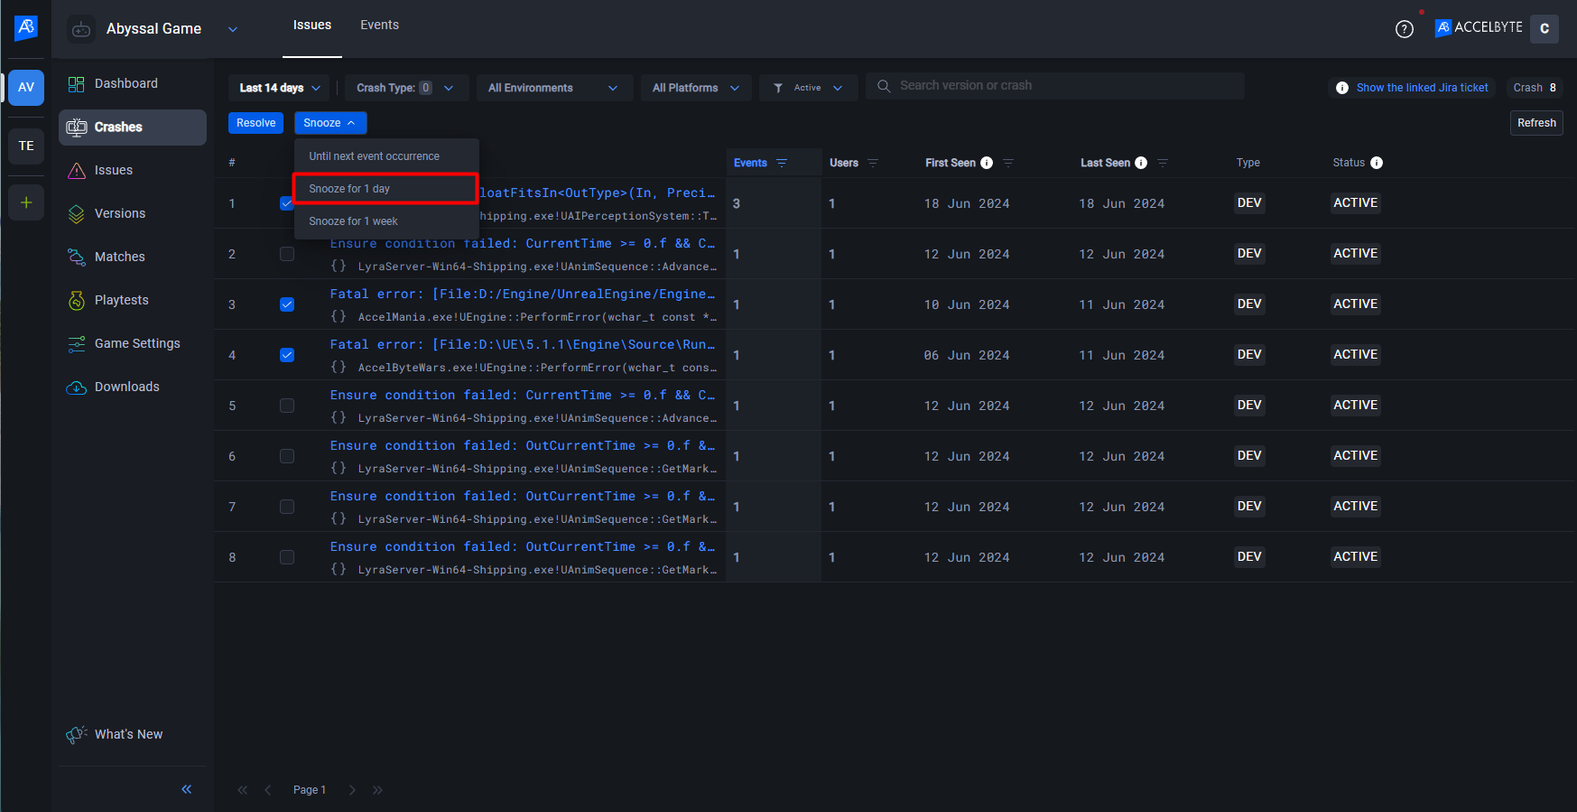1577x812 pixels.
Task: Click the Search version or crash field
Action: point(1055,86)
